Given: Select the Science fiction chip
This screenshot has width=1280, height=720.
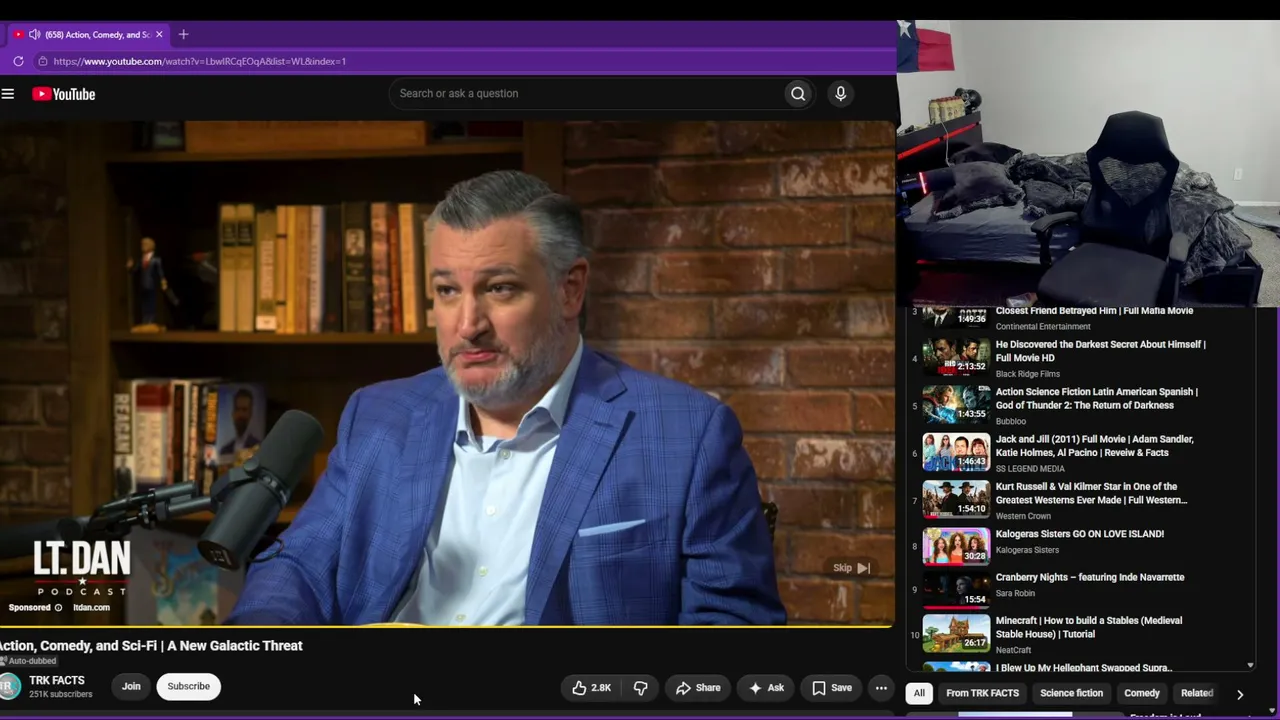Looking at the screenshot, I should click(1071, 693).
